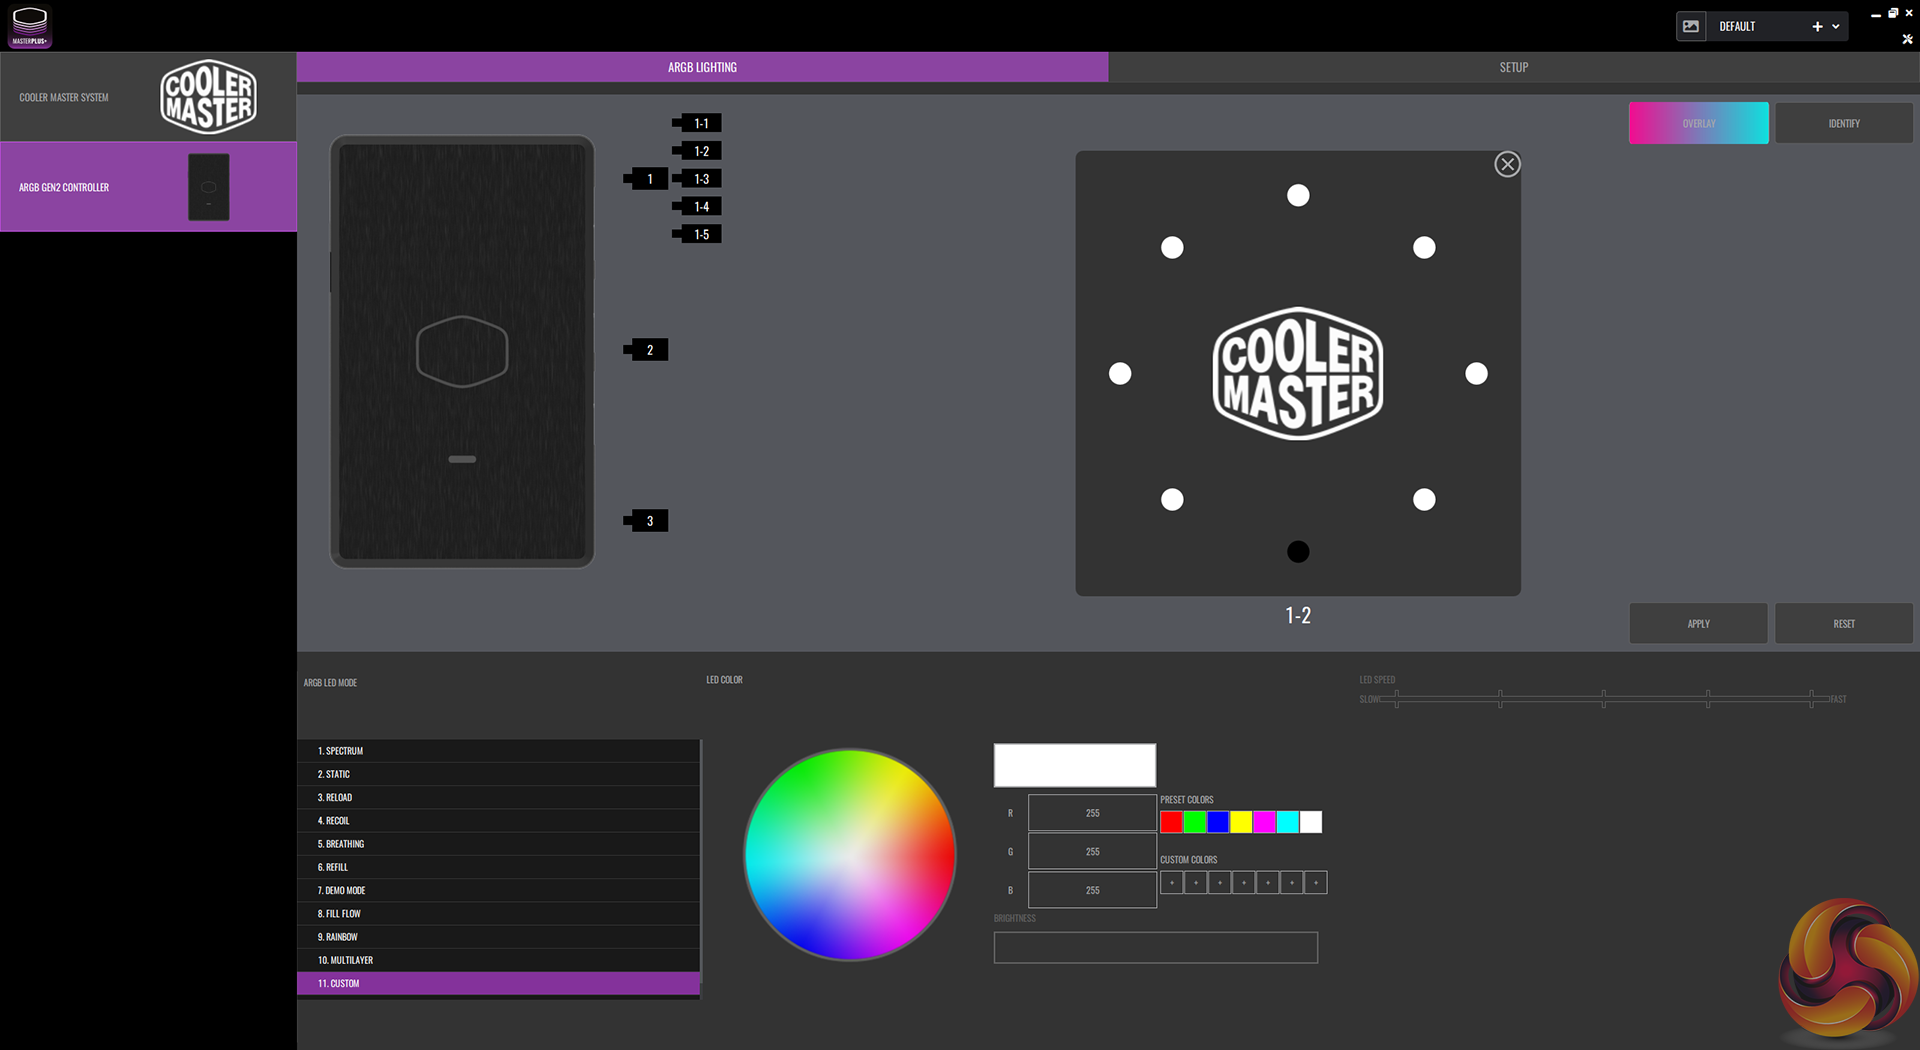This screenshot has height=1050, width=1920.
Task: Apply the lighting settings
Action: [1698, 623]
